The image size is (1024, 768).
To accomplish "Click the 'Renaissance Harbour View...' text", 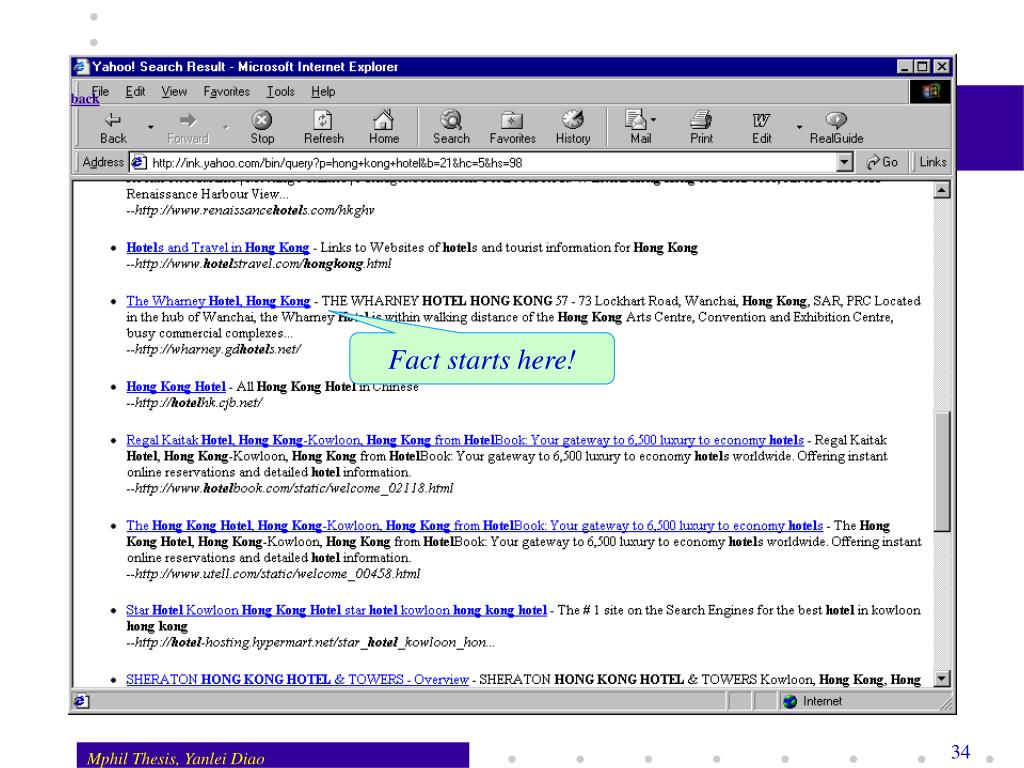I will click(x=207, y=194).
